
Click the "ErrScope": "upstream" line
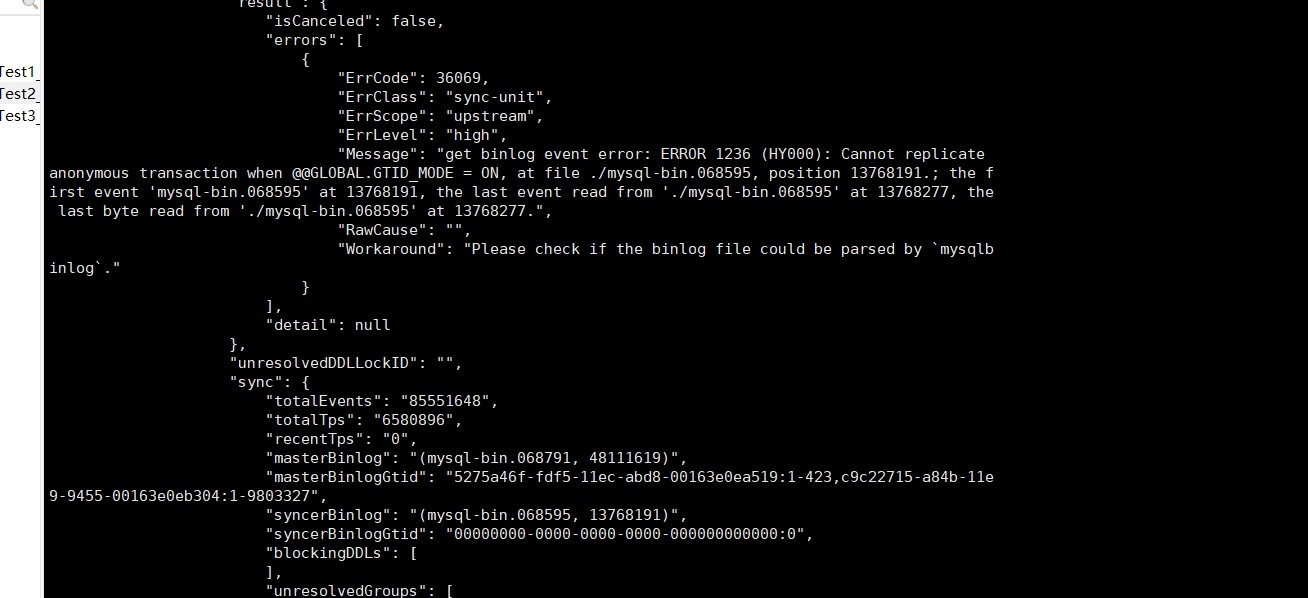click(x=440, y=116)
